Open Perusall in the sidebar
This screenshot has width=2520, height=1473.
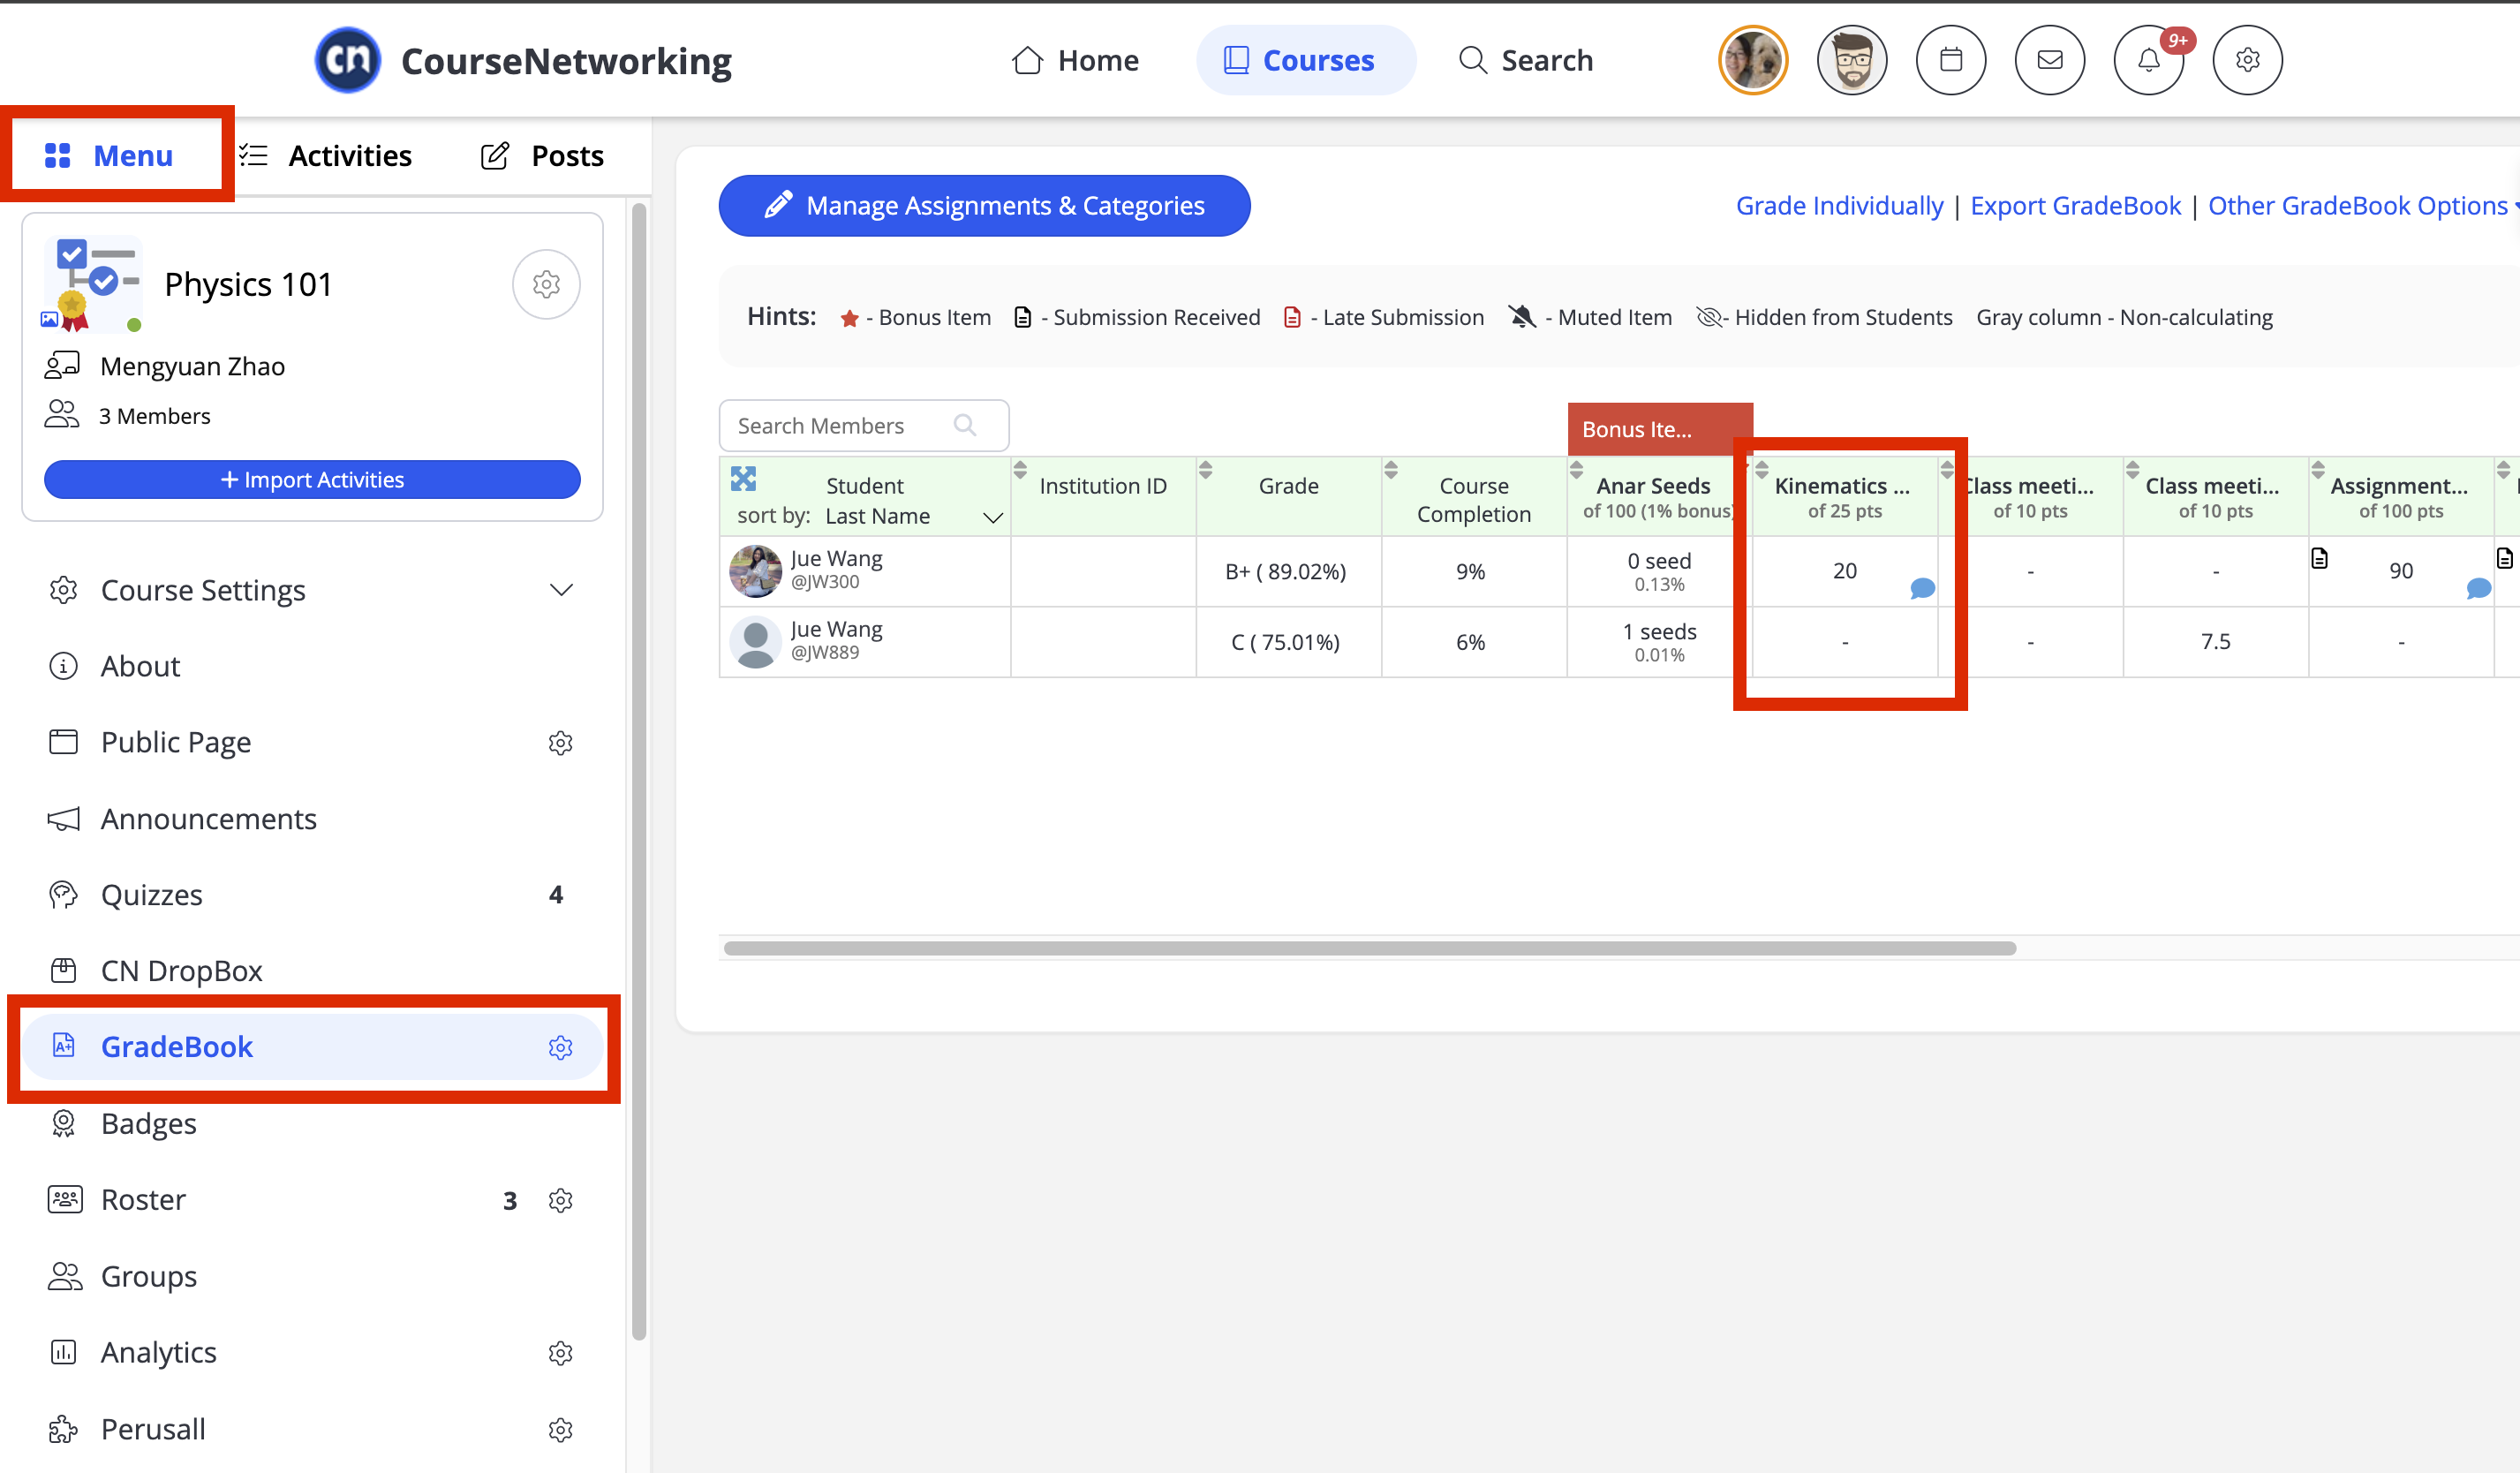pos(153,1430)
